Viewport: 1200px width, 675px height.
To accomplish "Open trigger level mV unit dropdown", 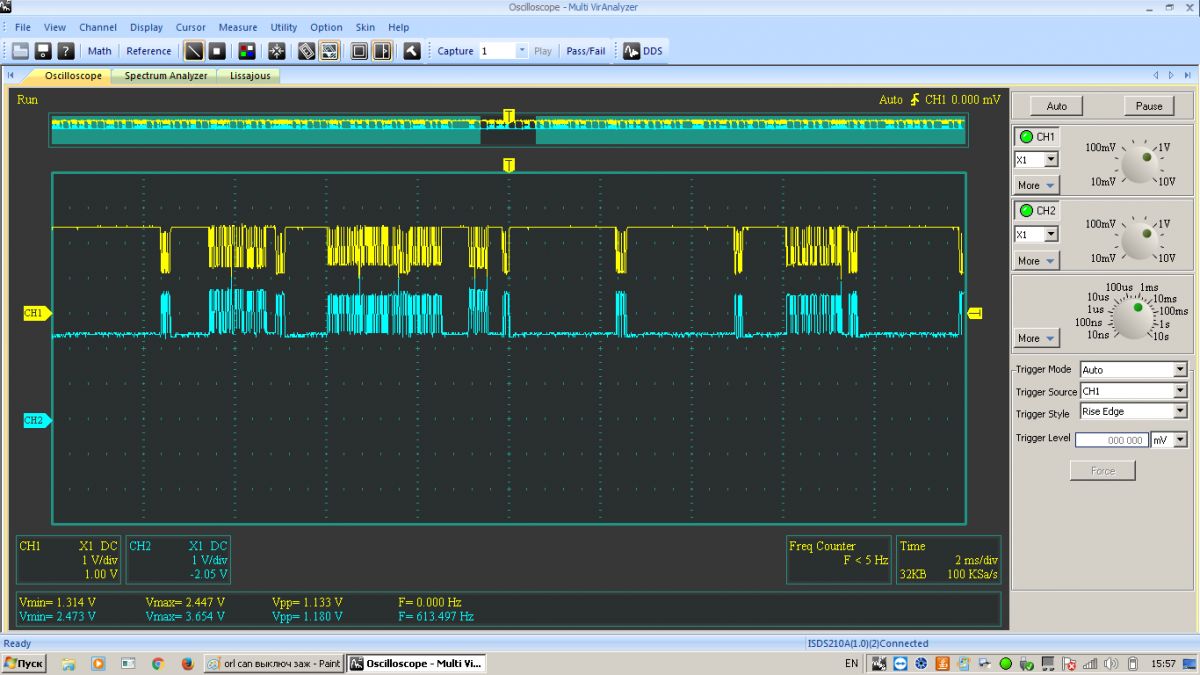I will 1181,440.
